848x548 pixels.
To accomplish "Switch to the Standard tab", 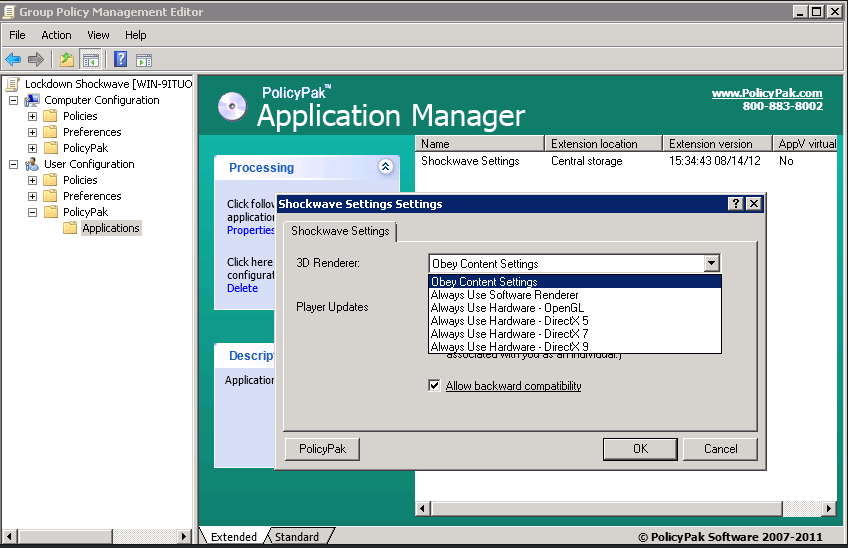I will click(x=297, y=536).
